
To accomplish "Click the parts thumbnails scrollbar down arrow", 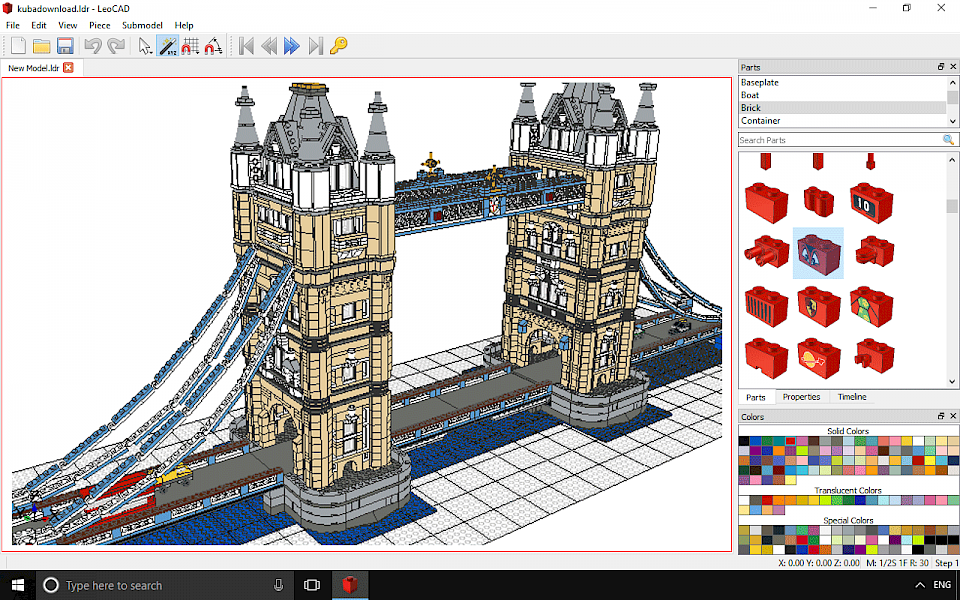I will pyautogui.click(x=952, y=381).
